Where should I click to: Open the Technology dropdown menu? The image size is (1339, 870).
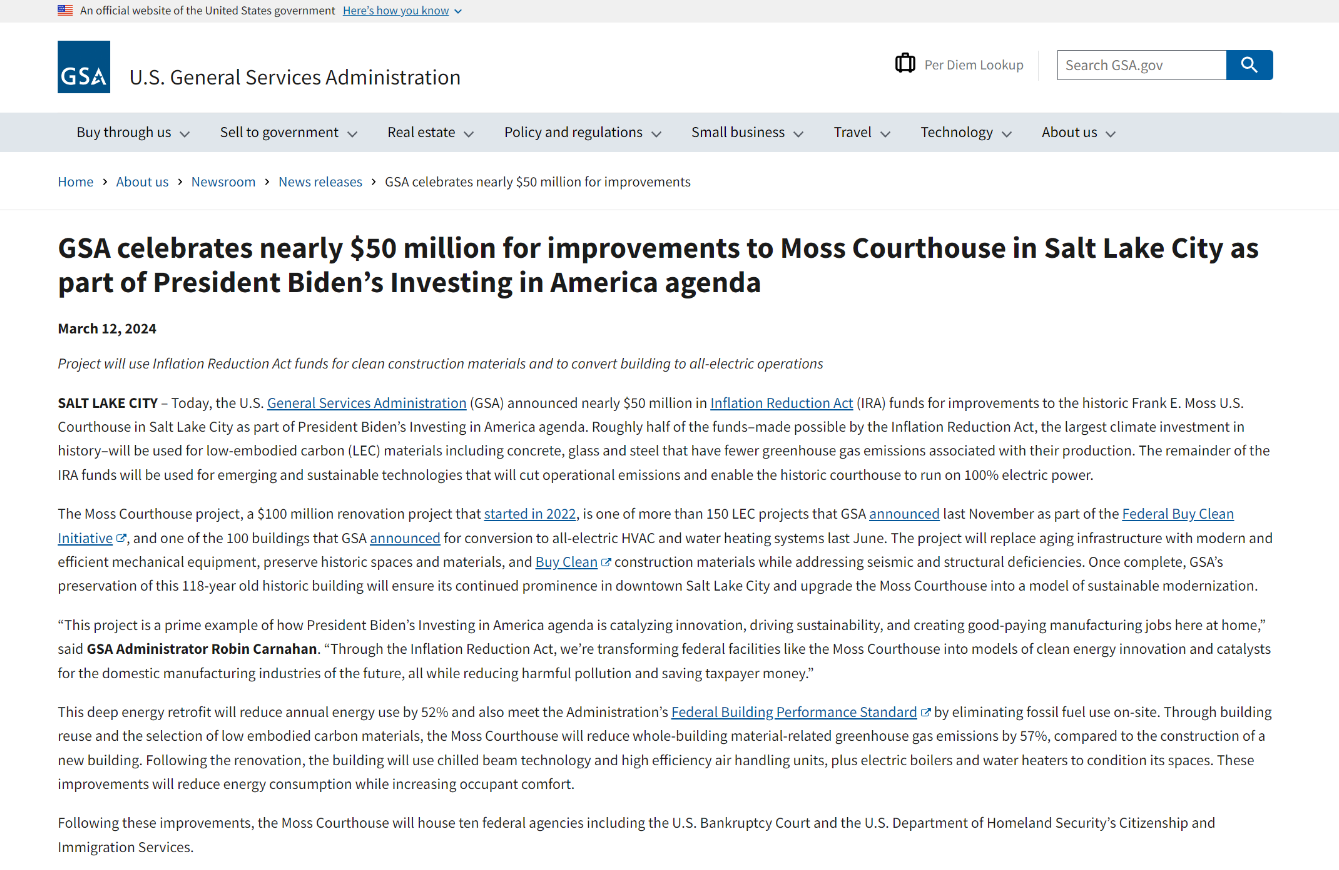tap(966, 132)
